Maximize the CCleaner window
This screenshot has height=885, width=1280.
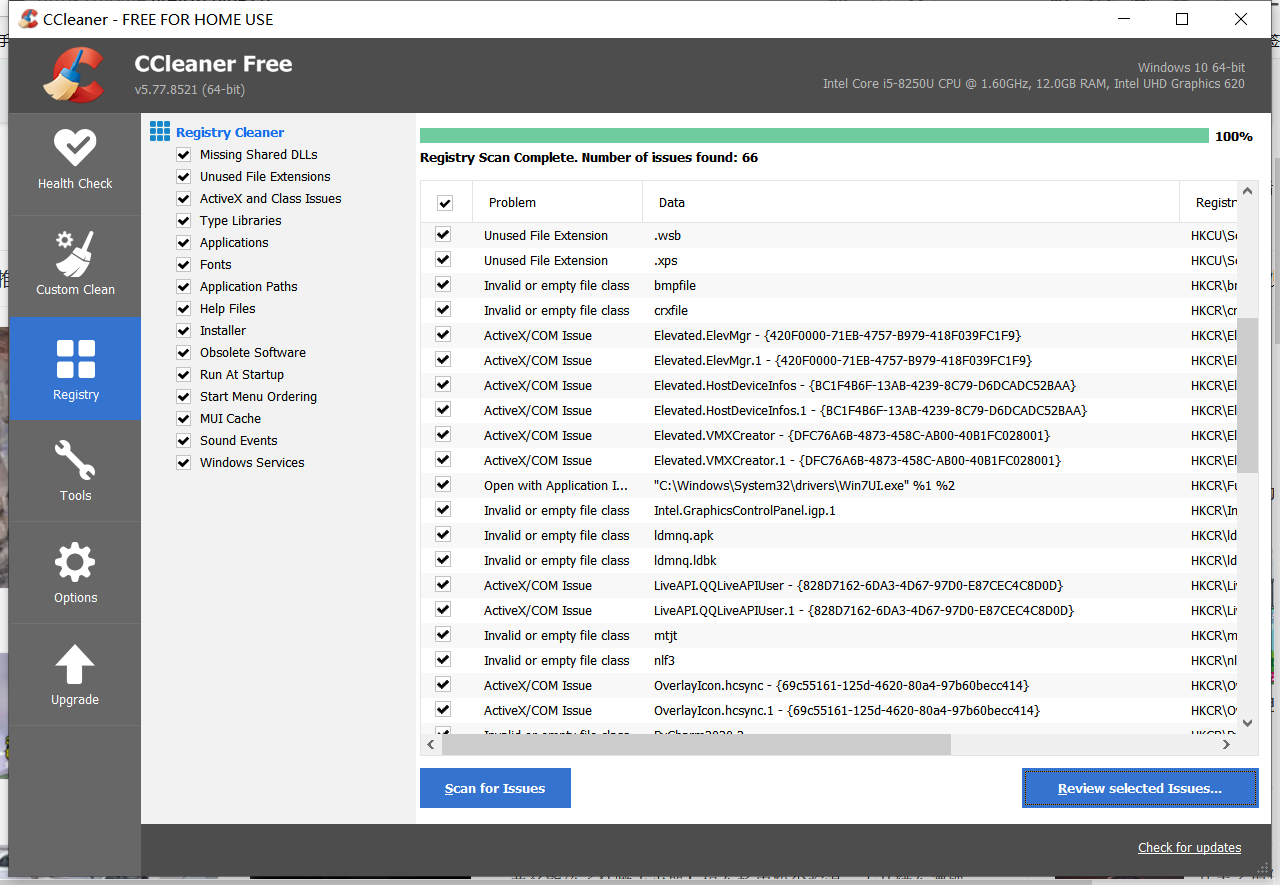click(1182, 19)
